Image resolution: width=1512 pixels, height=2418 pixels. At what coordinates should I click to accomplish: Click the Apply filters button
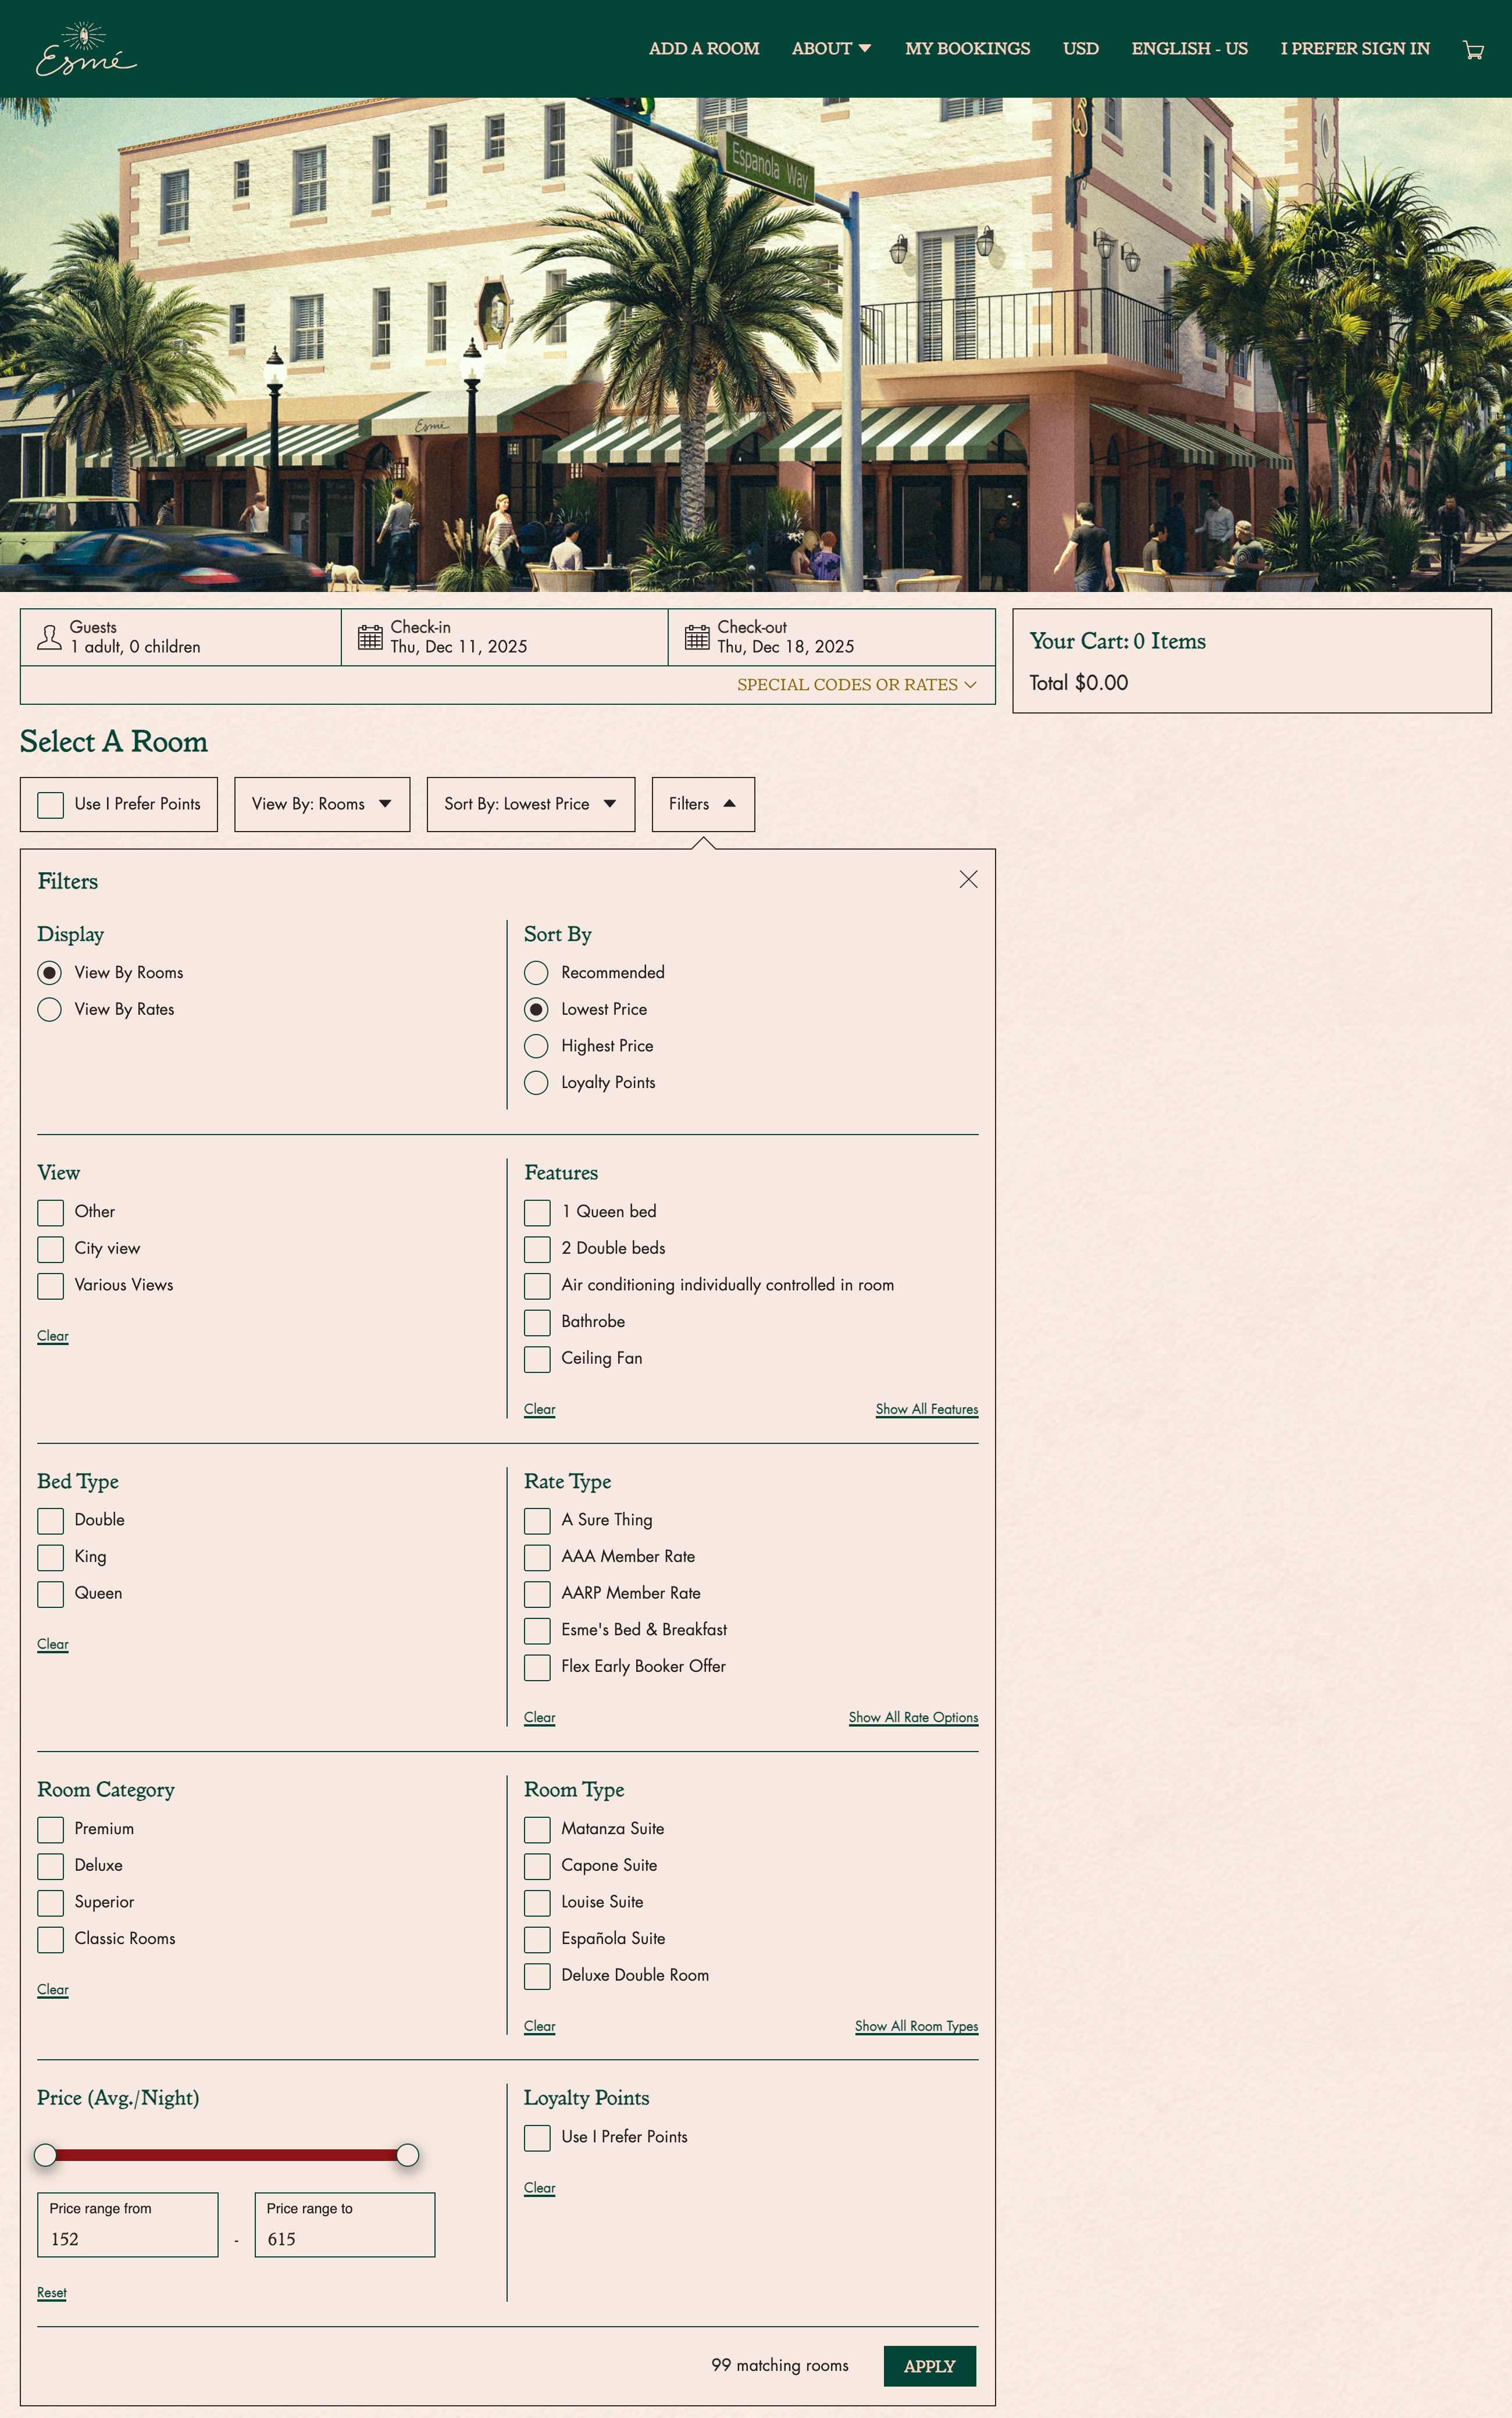(x=929, y=2366)
